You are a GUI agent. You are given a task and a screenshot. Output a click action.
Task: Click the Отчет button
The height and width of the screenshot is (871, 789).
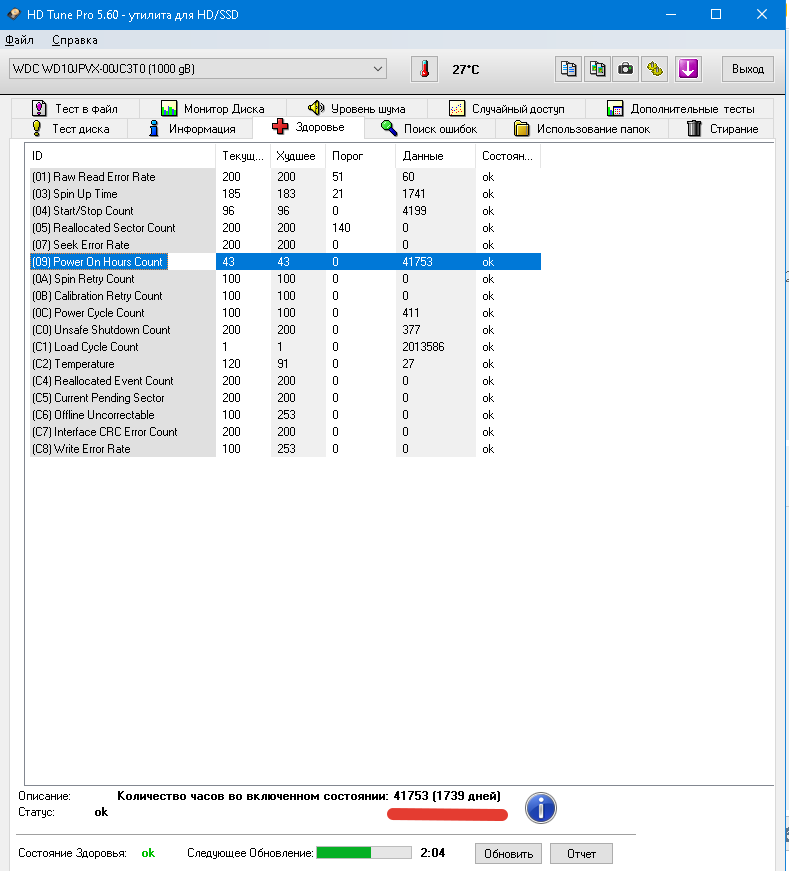[x=581, y=854]
